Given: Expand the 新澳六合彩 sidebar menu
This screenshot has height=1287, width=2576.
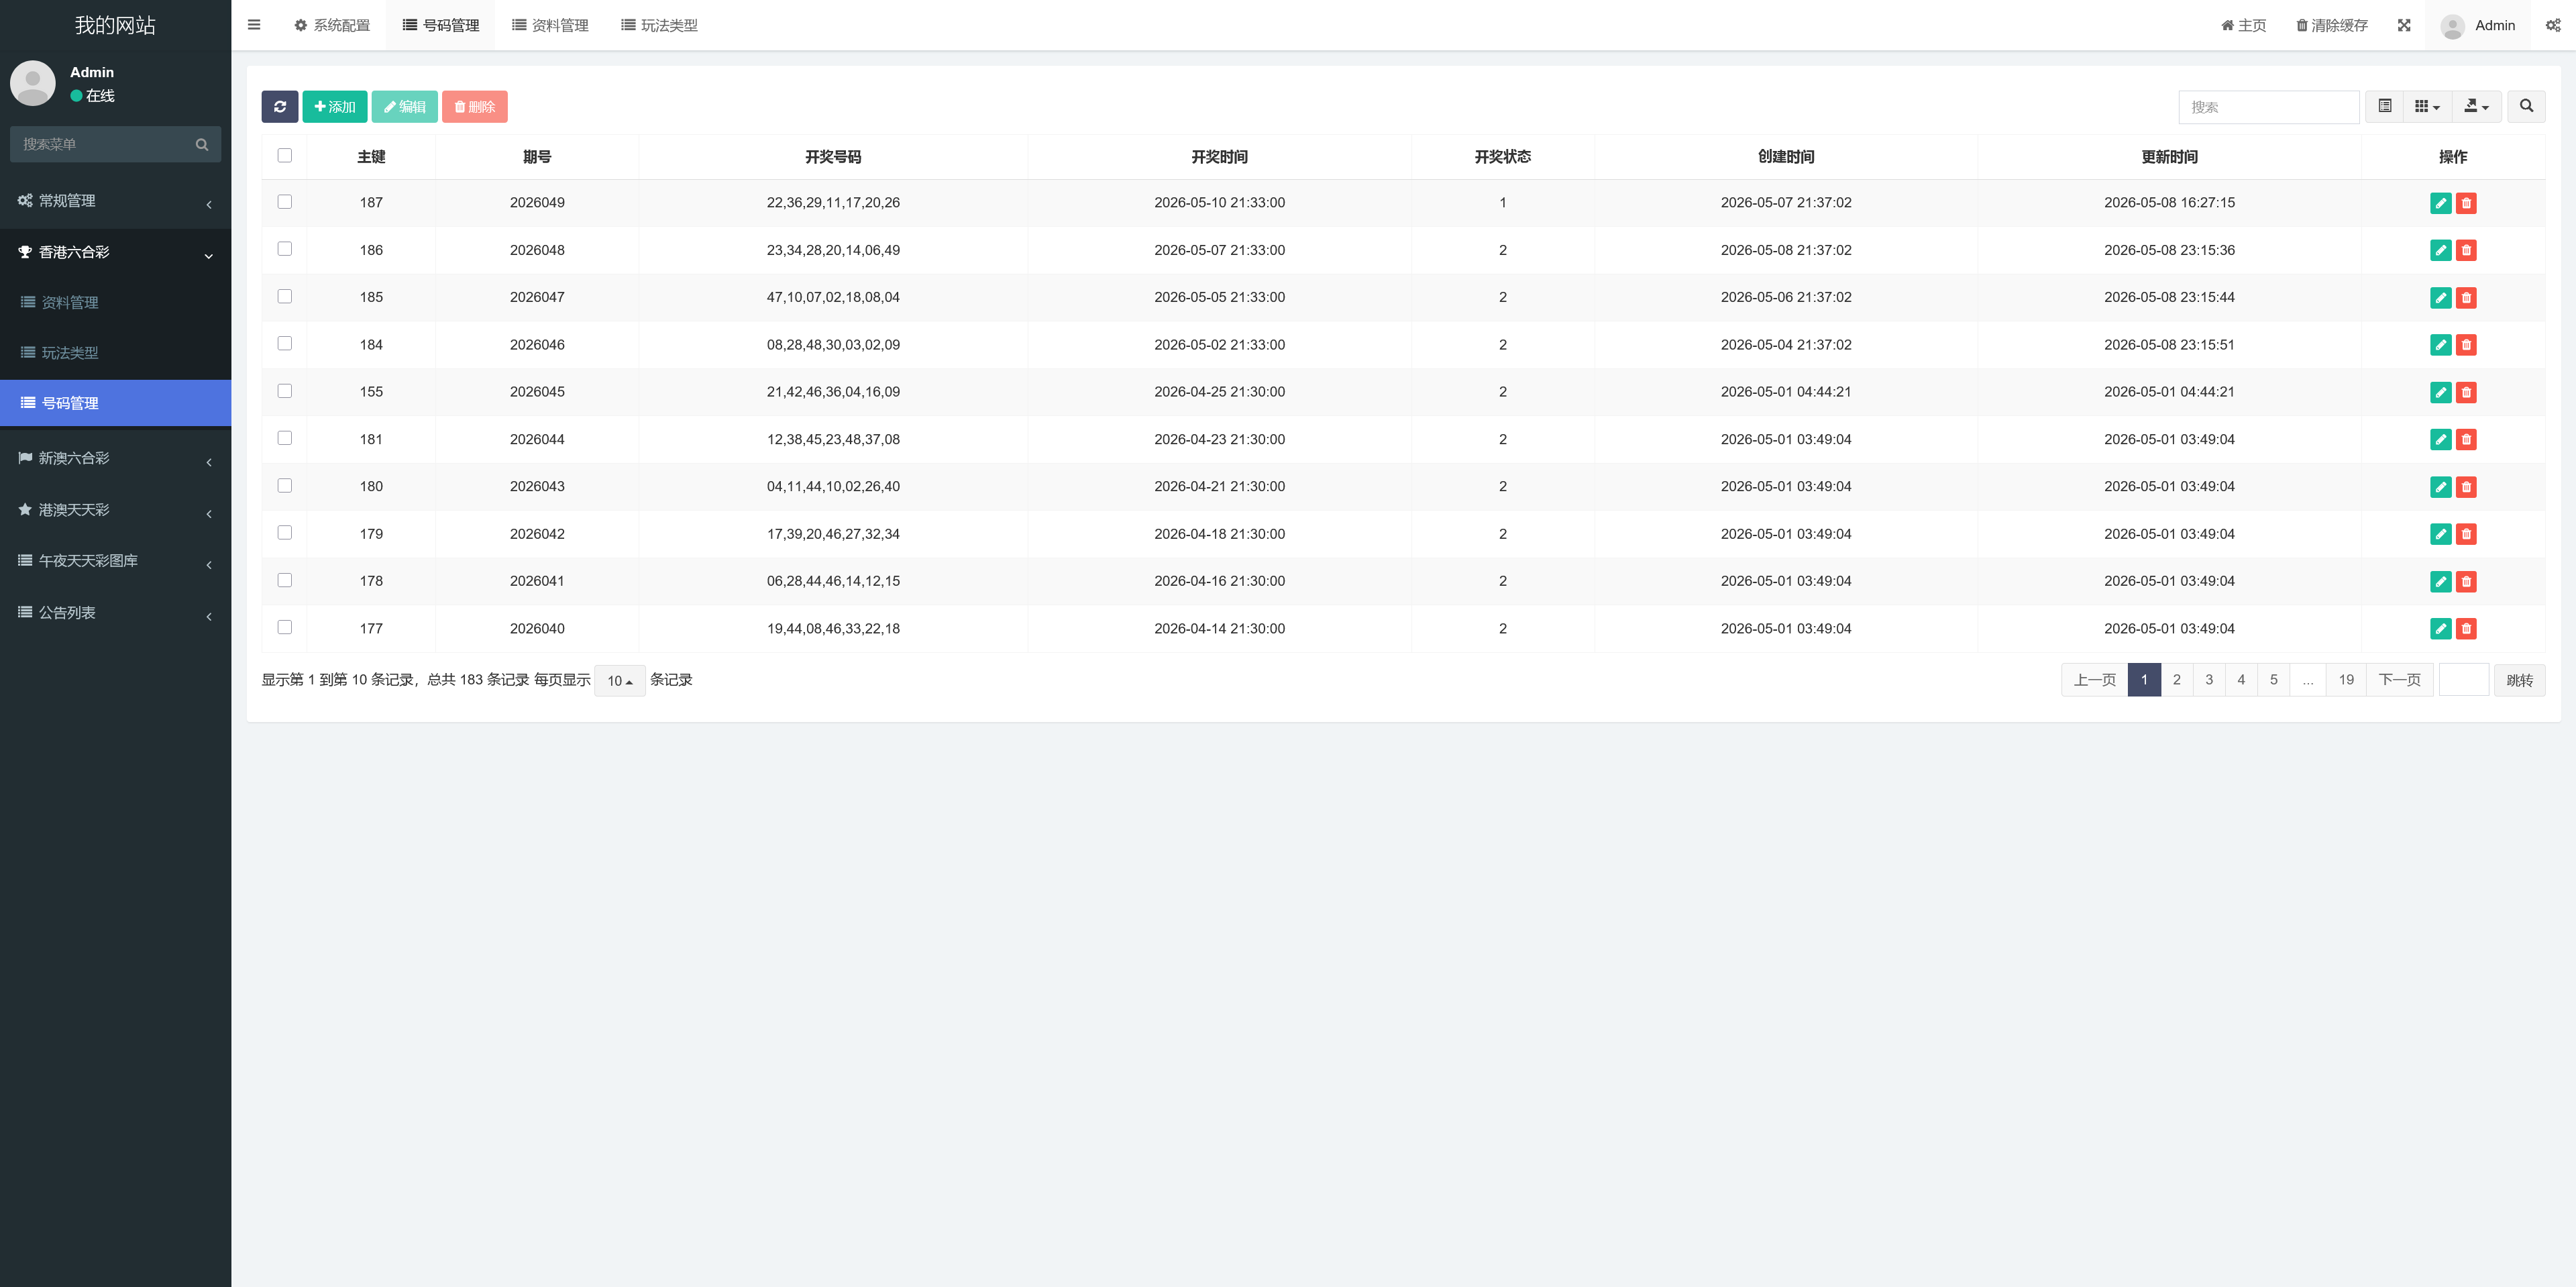Looking at the screenshot, I should click(x=115, y=458).
